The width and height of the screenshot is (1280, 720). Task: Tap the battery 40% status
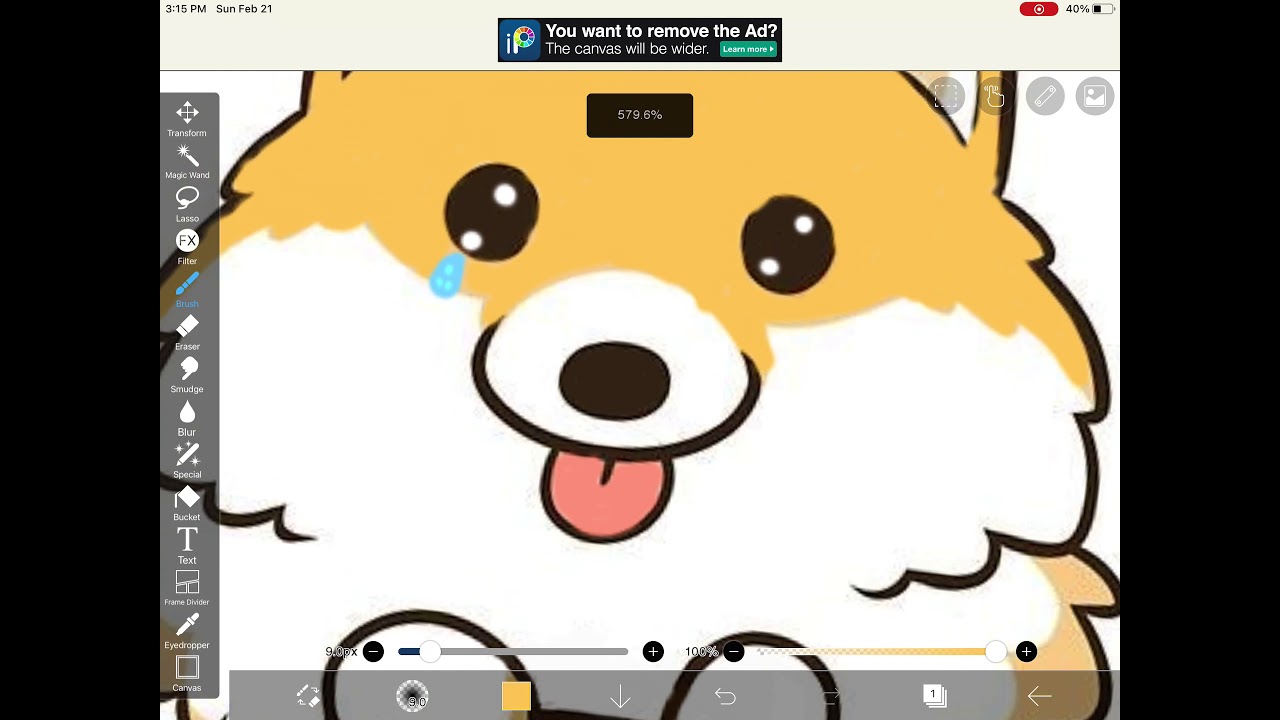tap(1090, 9)
